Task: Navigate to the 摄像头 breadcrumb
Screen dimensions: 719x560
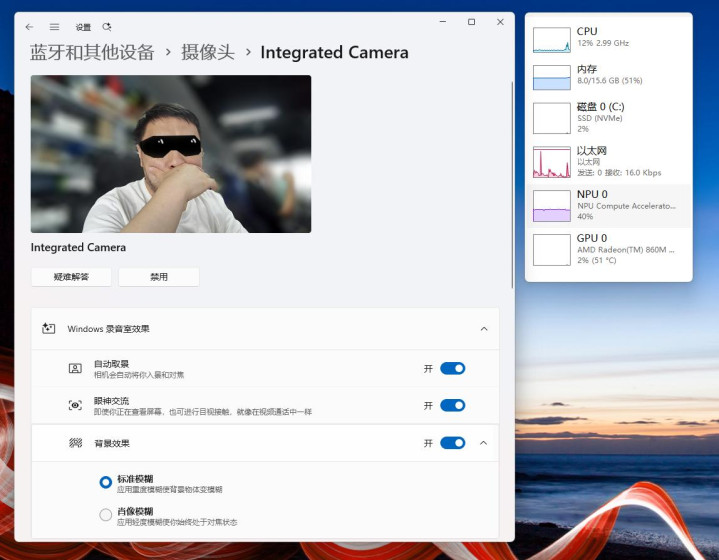Action: point(207,52)
